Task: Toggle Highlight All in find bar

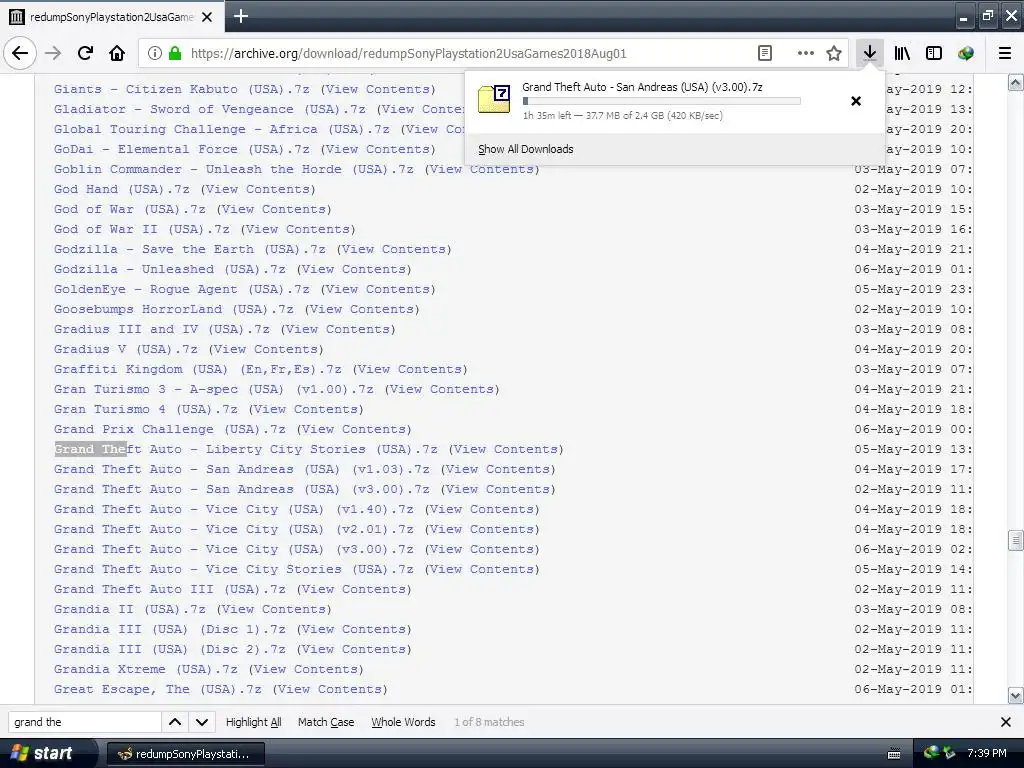Action: point(253,722)
